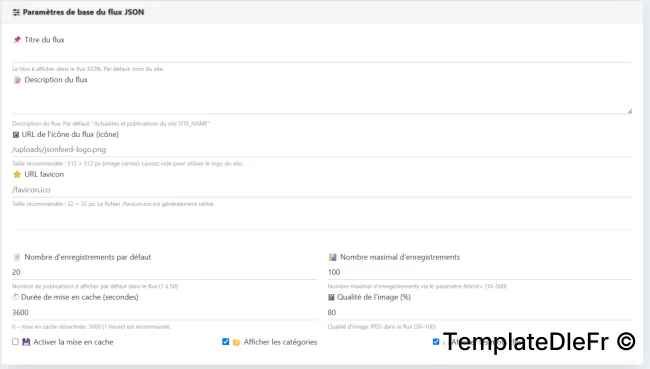Click the memo icon beside Description du flux
Image resolution: width=650 pixels, height=369 pixels.
click(17, 80)
